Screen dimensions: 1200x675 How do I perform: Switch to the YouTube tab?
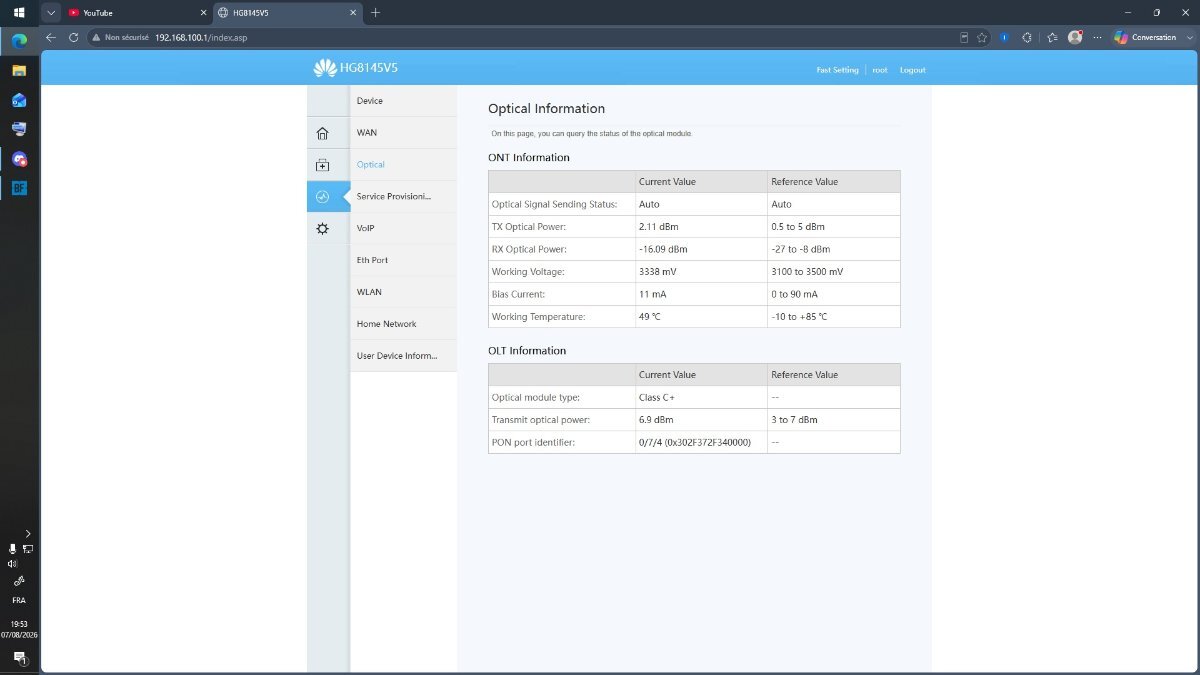[135, 13]
